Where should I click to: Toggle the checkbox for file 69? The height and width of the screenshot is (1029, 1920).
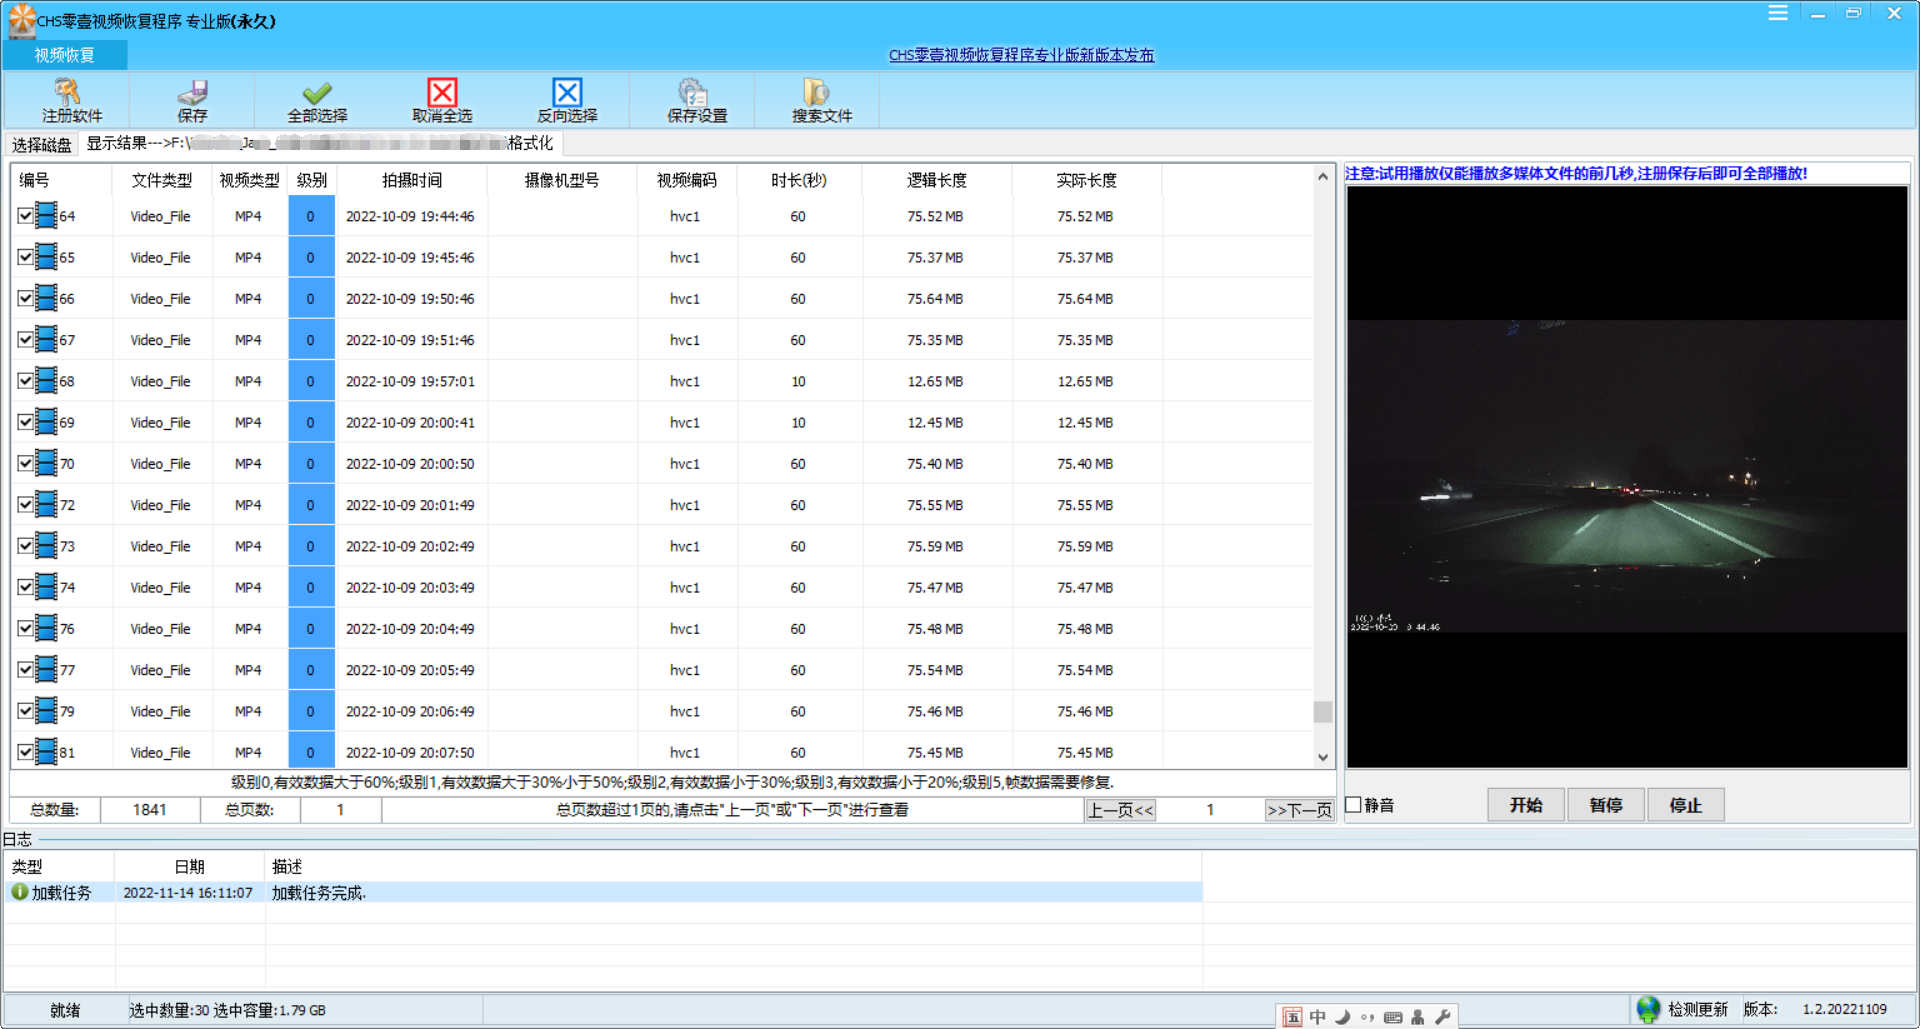pos(25,422)
